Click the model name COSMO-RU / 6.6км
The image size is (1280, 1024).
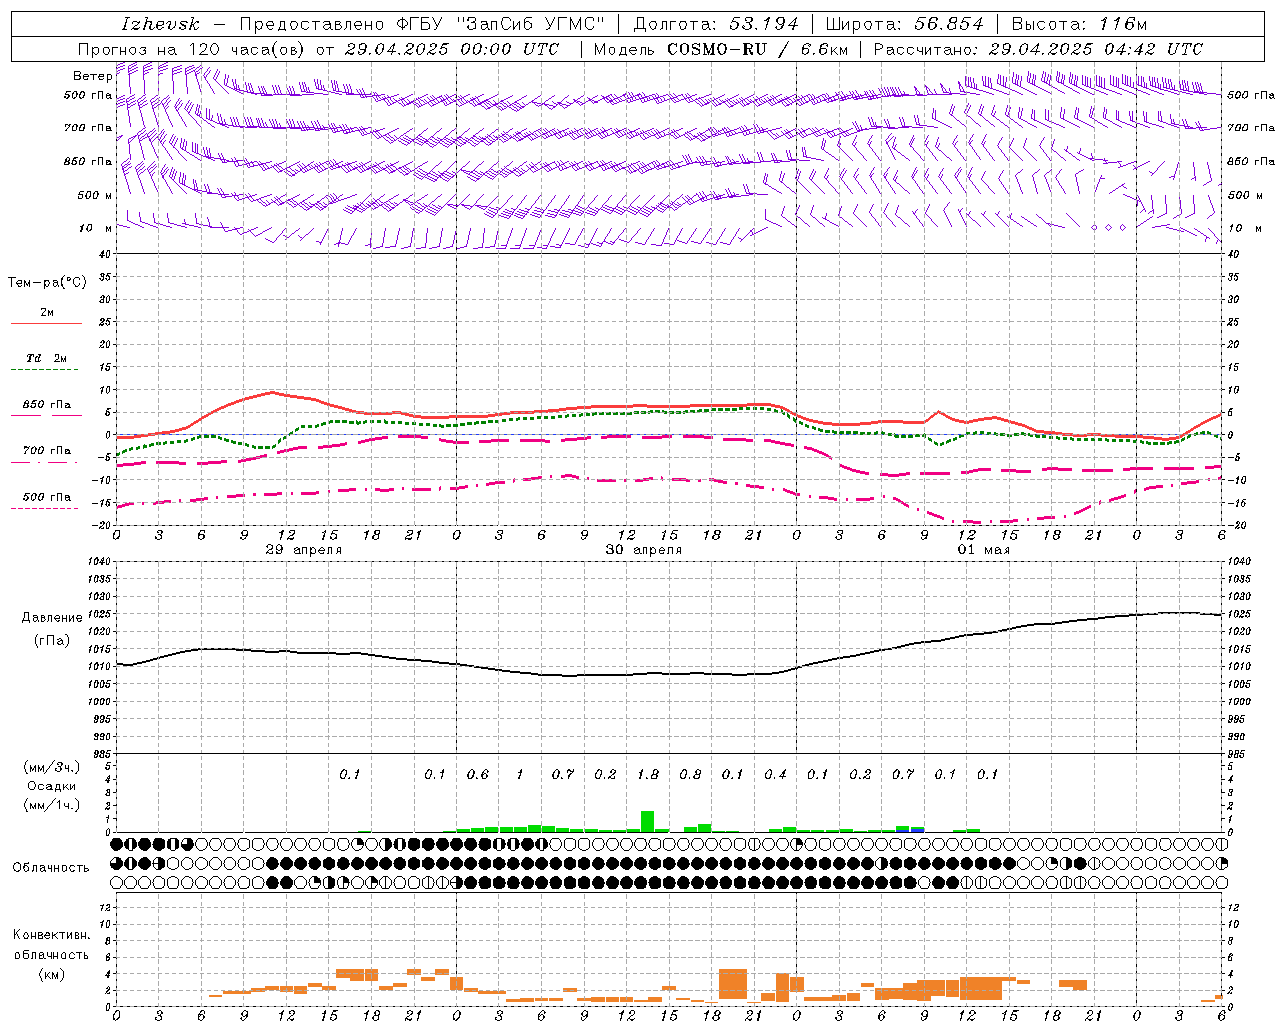point(756,49)
